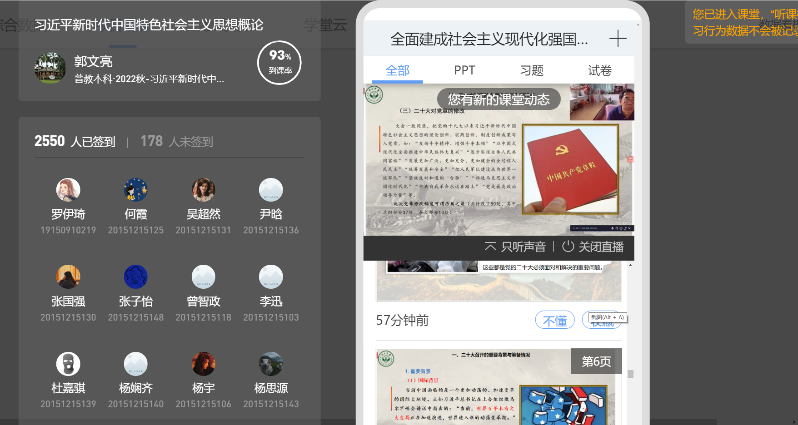Open the 第6页 slide thumbnail
Image resolution: width=798 pixels, height=425 pixels.
(x=498, y=385)
